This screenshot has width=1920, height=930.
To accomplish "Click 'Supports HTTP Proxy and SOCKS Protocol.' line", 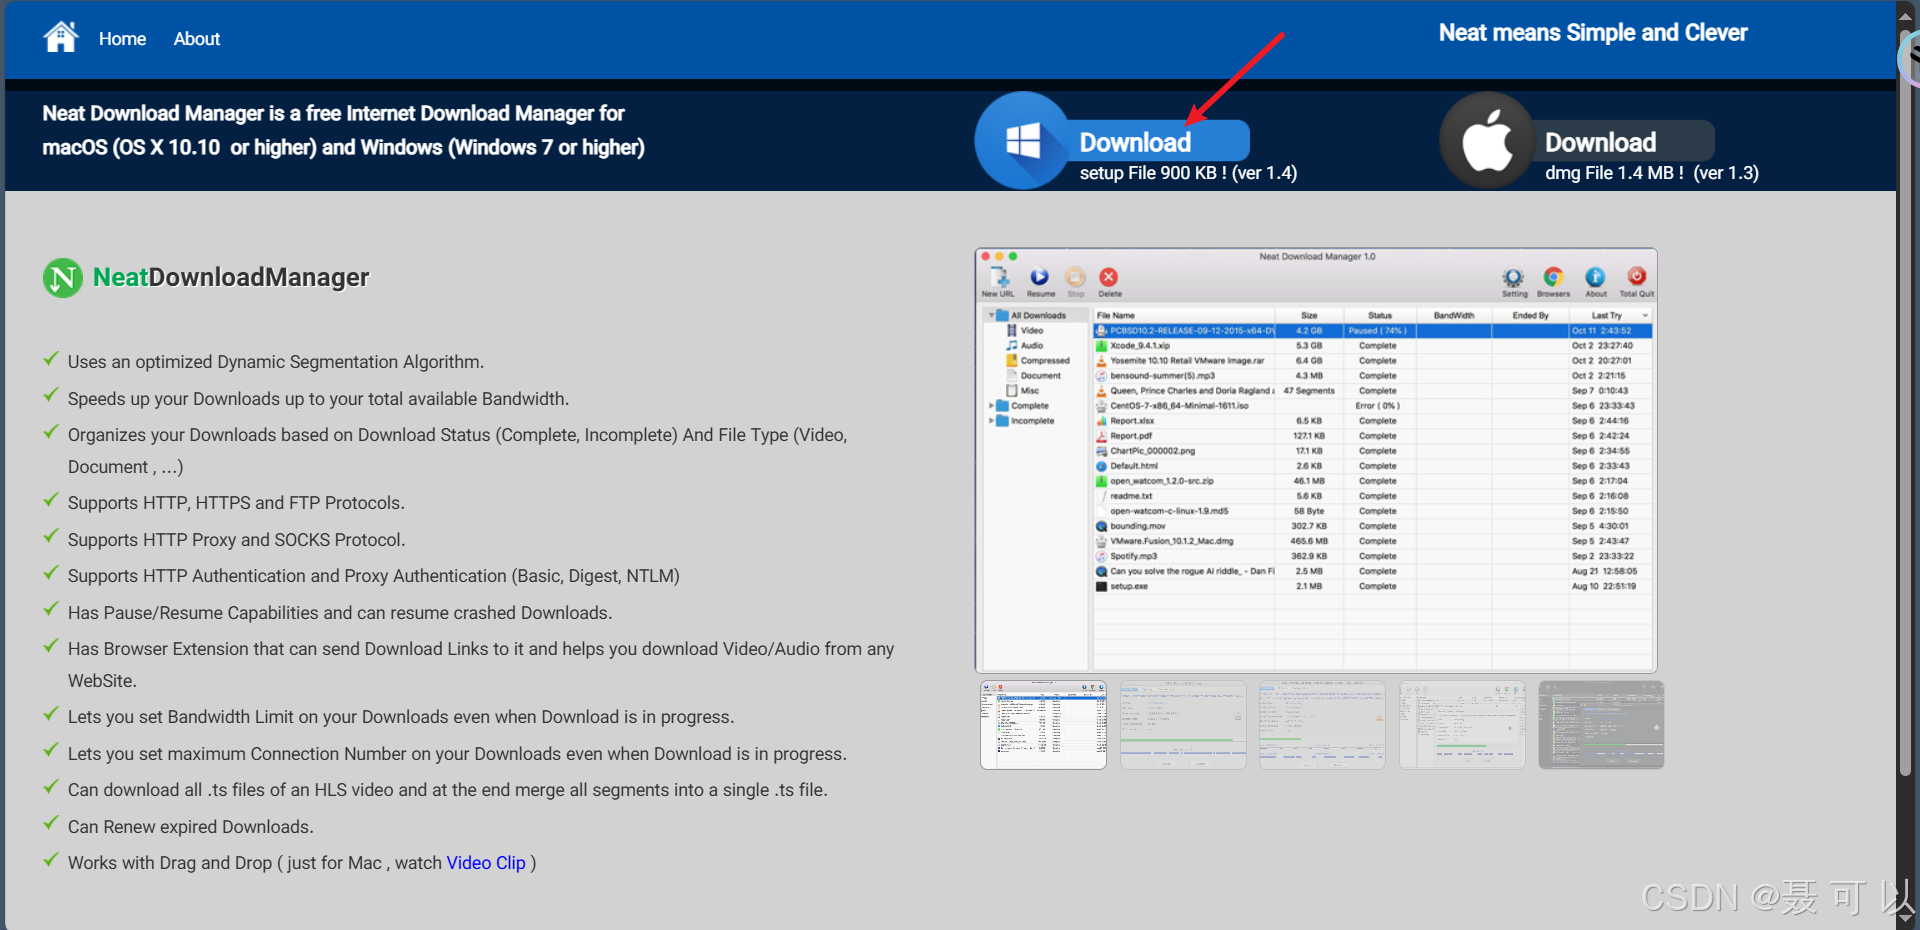I will click(237, 540).
